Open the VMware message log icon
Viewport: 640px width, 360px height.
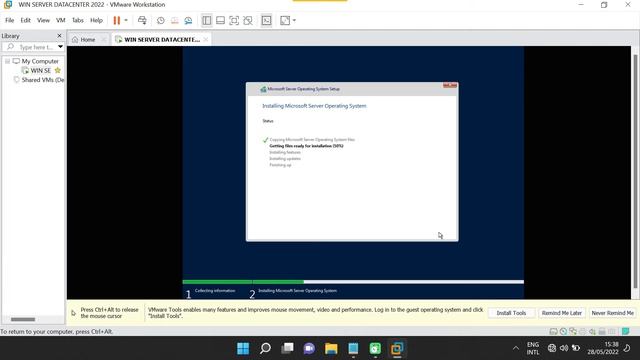tap(625, 331)
